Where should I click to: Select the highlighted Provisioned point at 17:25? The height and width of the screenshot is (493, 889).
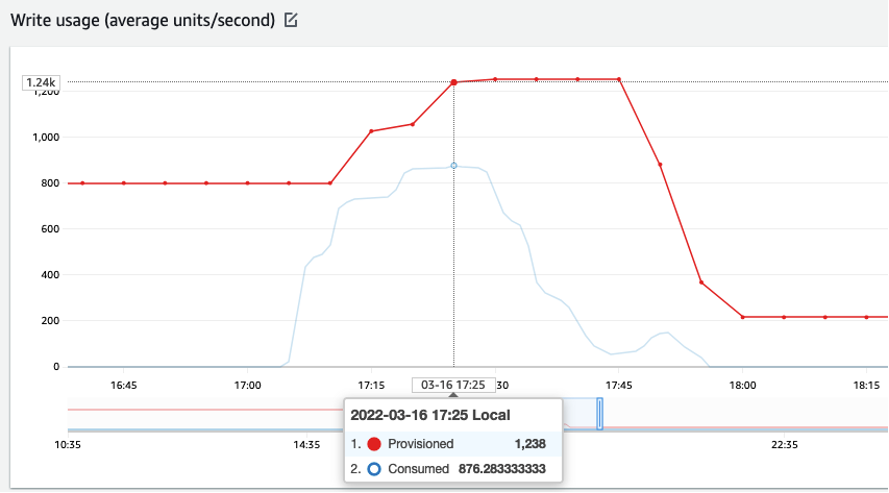(x=454, y=82)
